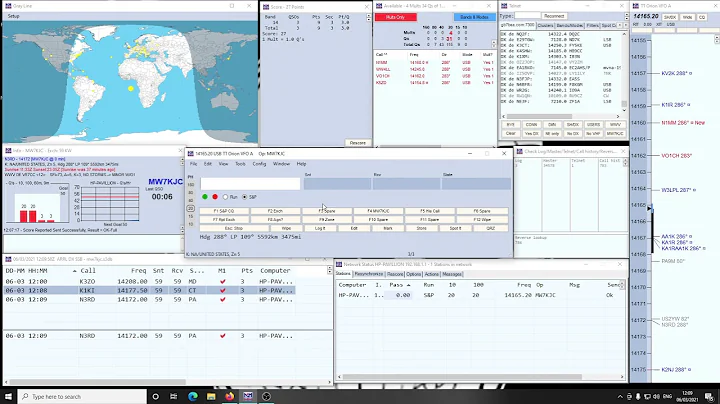Select 10m band in Entry window band panel
720x404 pixels.
tap(191, 224)
